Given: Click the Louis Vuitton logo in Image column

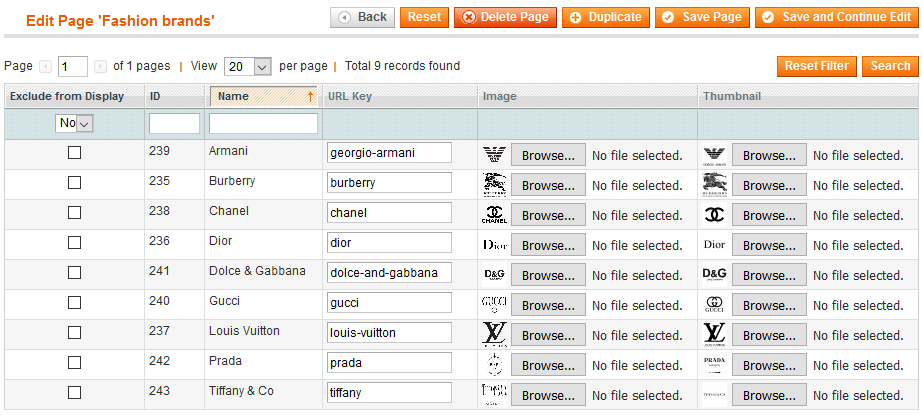Looking at the screenshot, I should click(494, 335).
